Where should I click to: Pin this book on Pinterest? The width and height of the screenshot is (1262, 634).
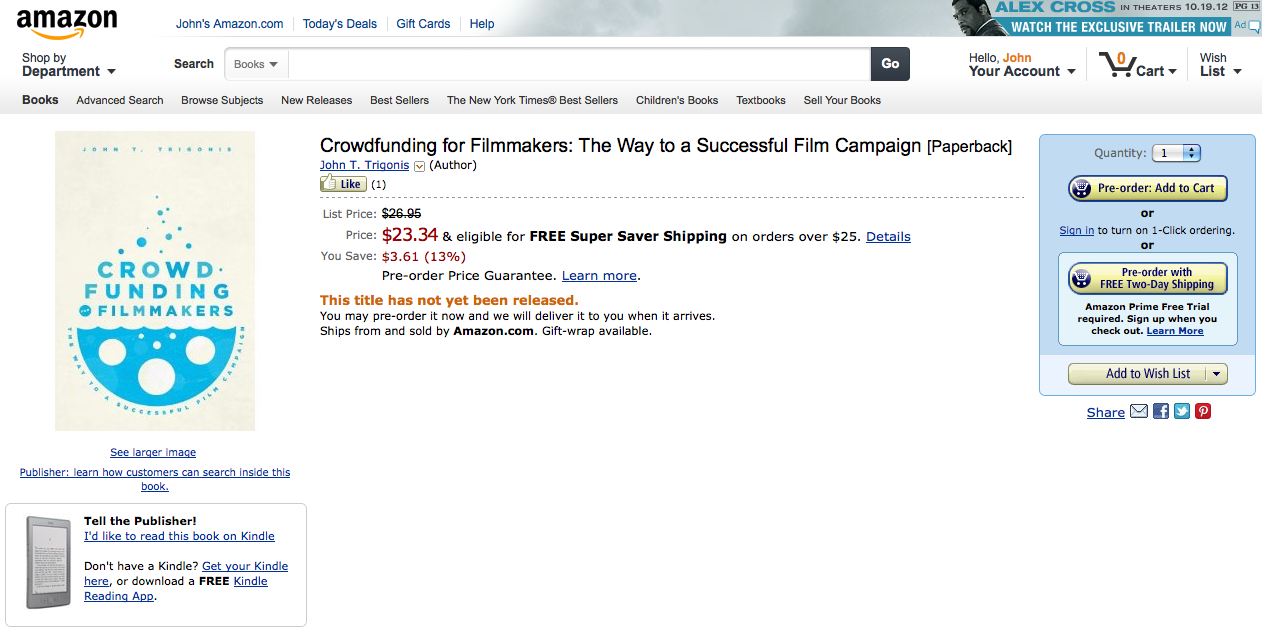1203,411
